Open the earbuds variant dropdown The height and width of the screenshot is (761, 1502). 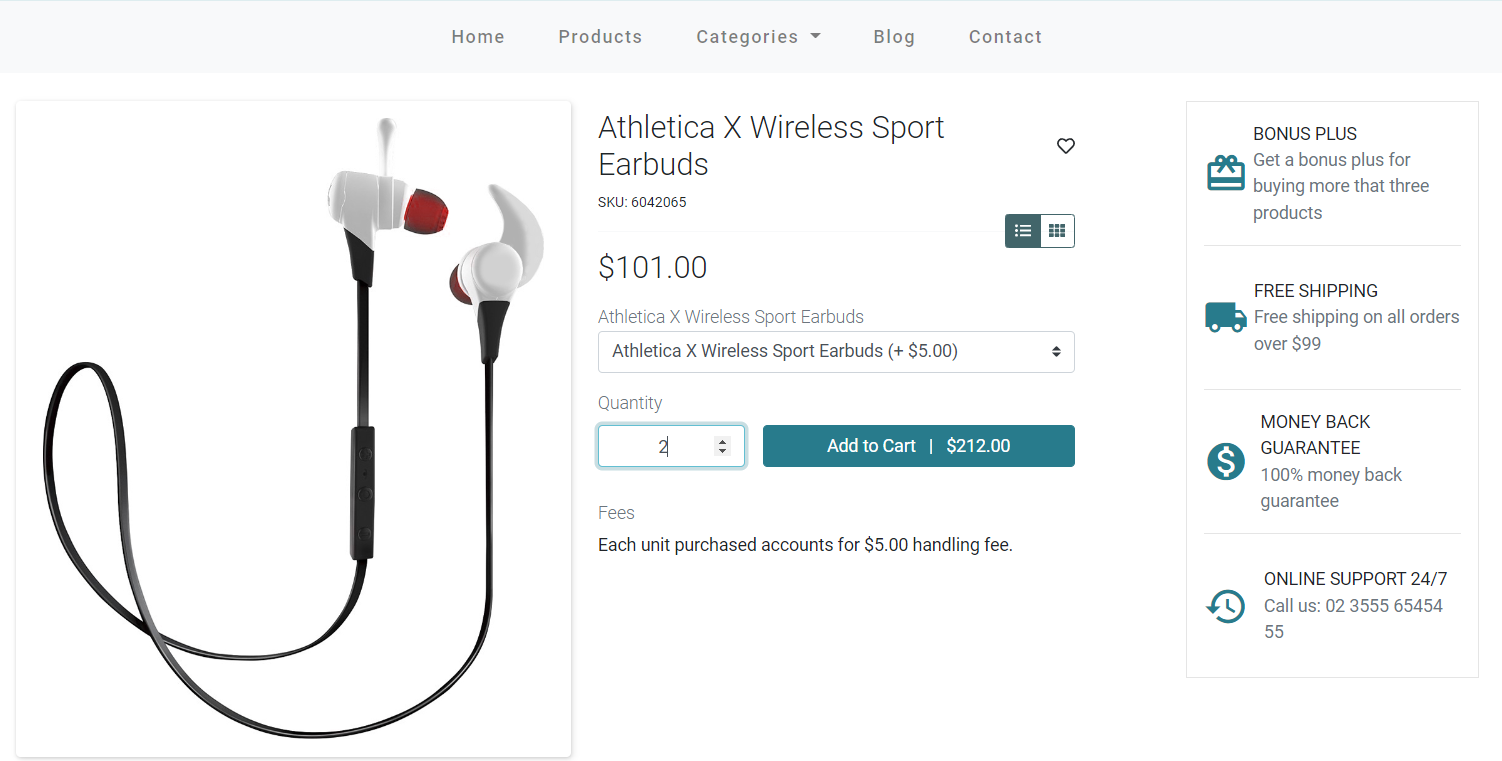coord(836,352)
